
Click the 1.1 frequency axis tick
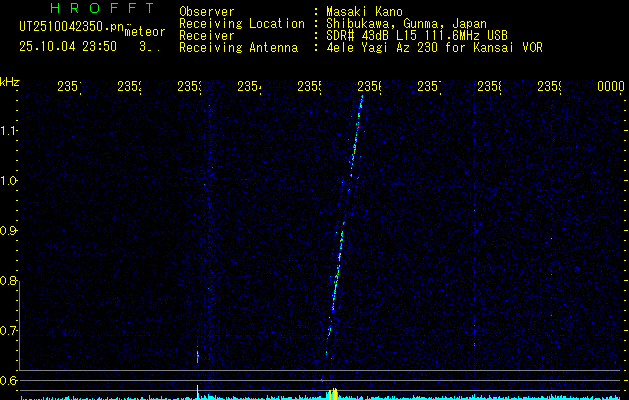10,131
